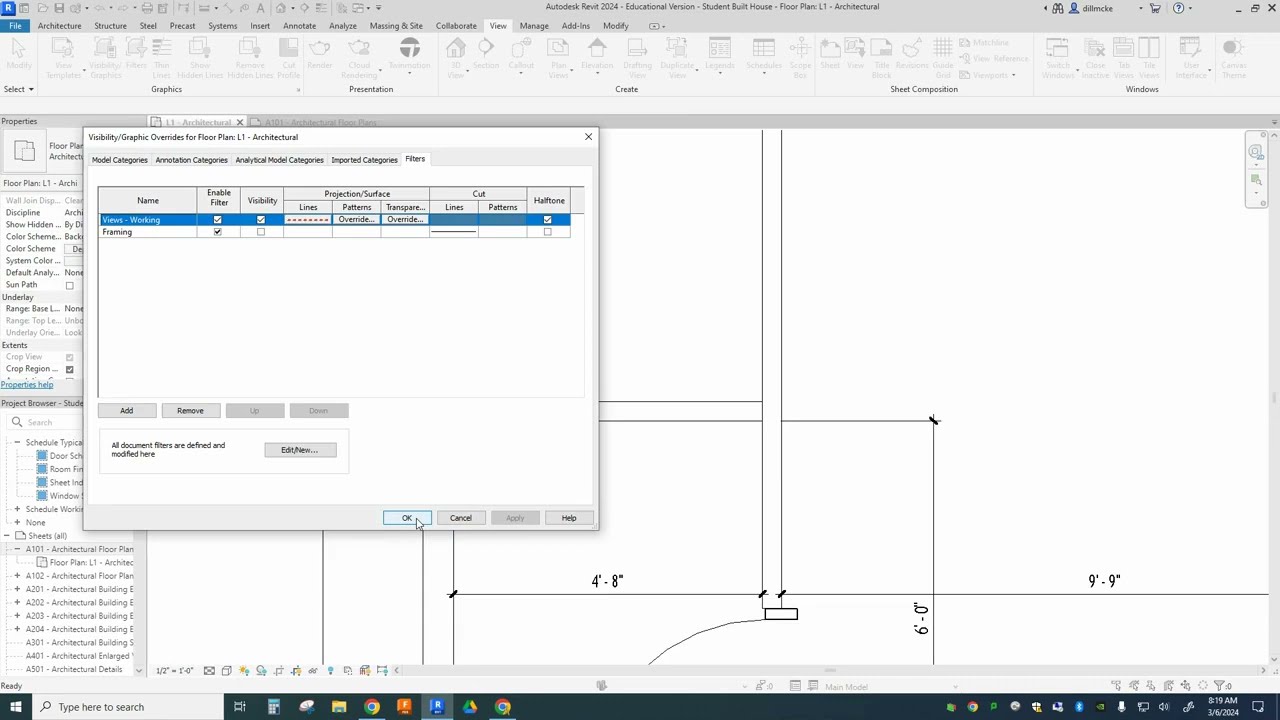Image resolution: width=1280 pixels, height=720 pixels.
Task: Toggle Enable Filter for Views - Working
Action: tap(218, 220)
